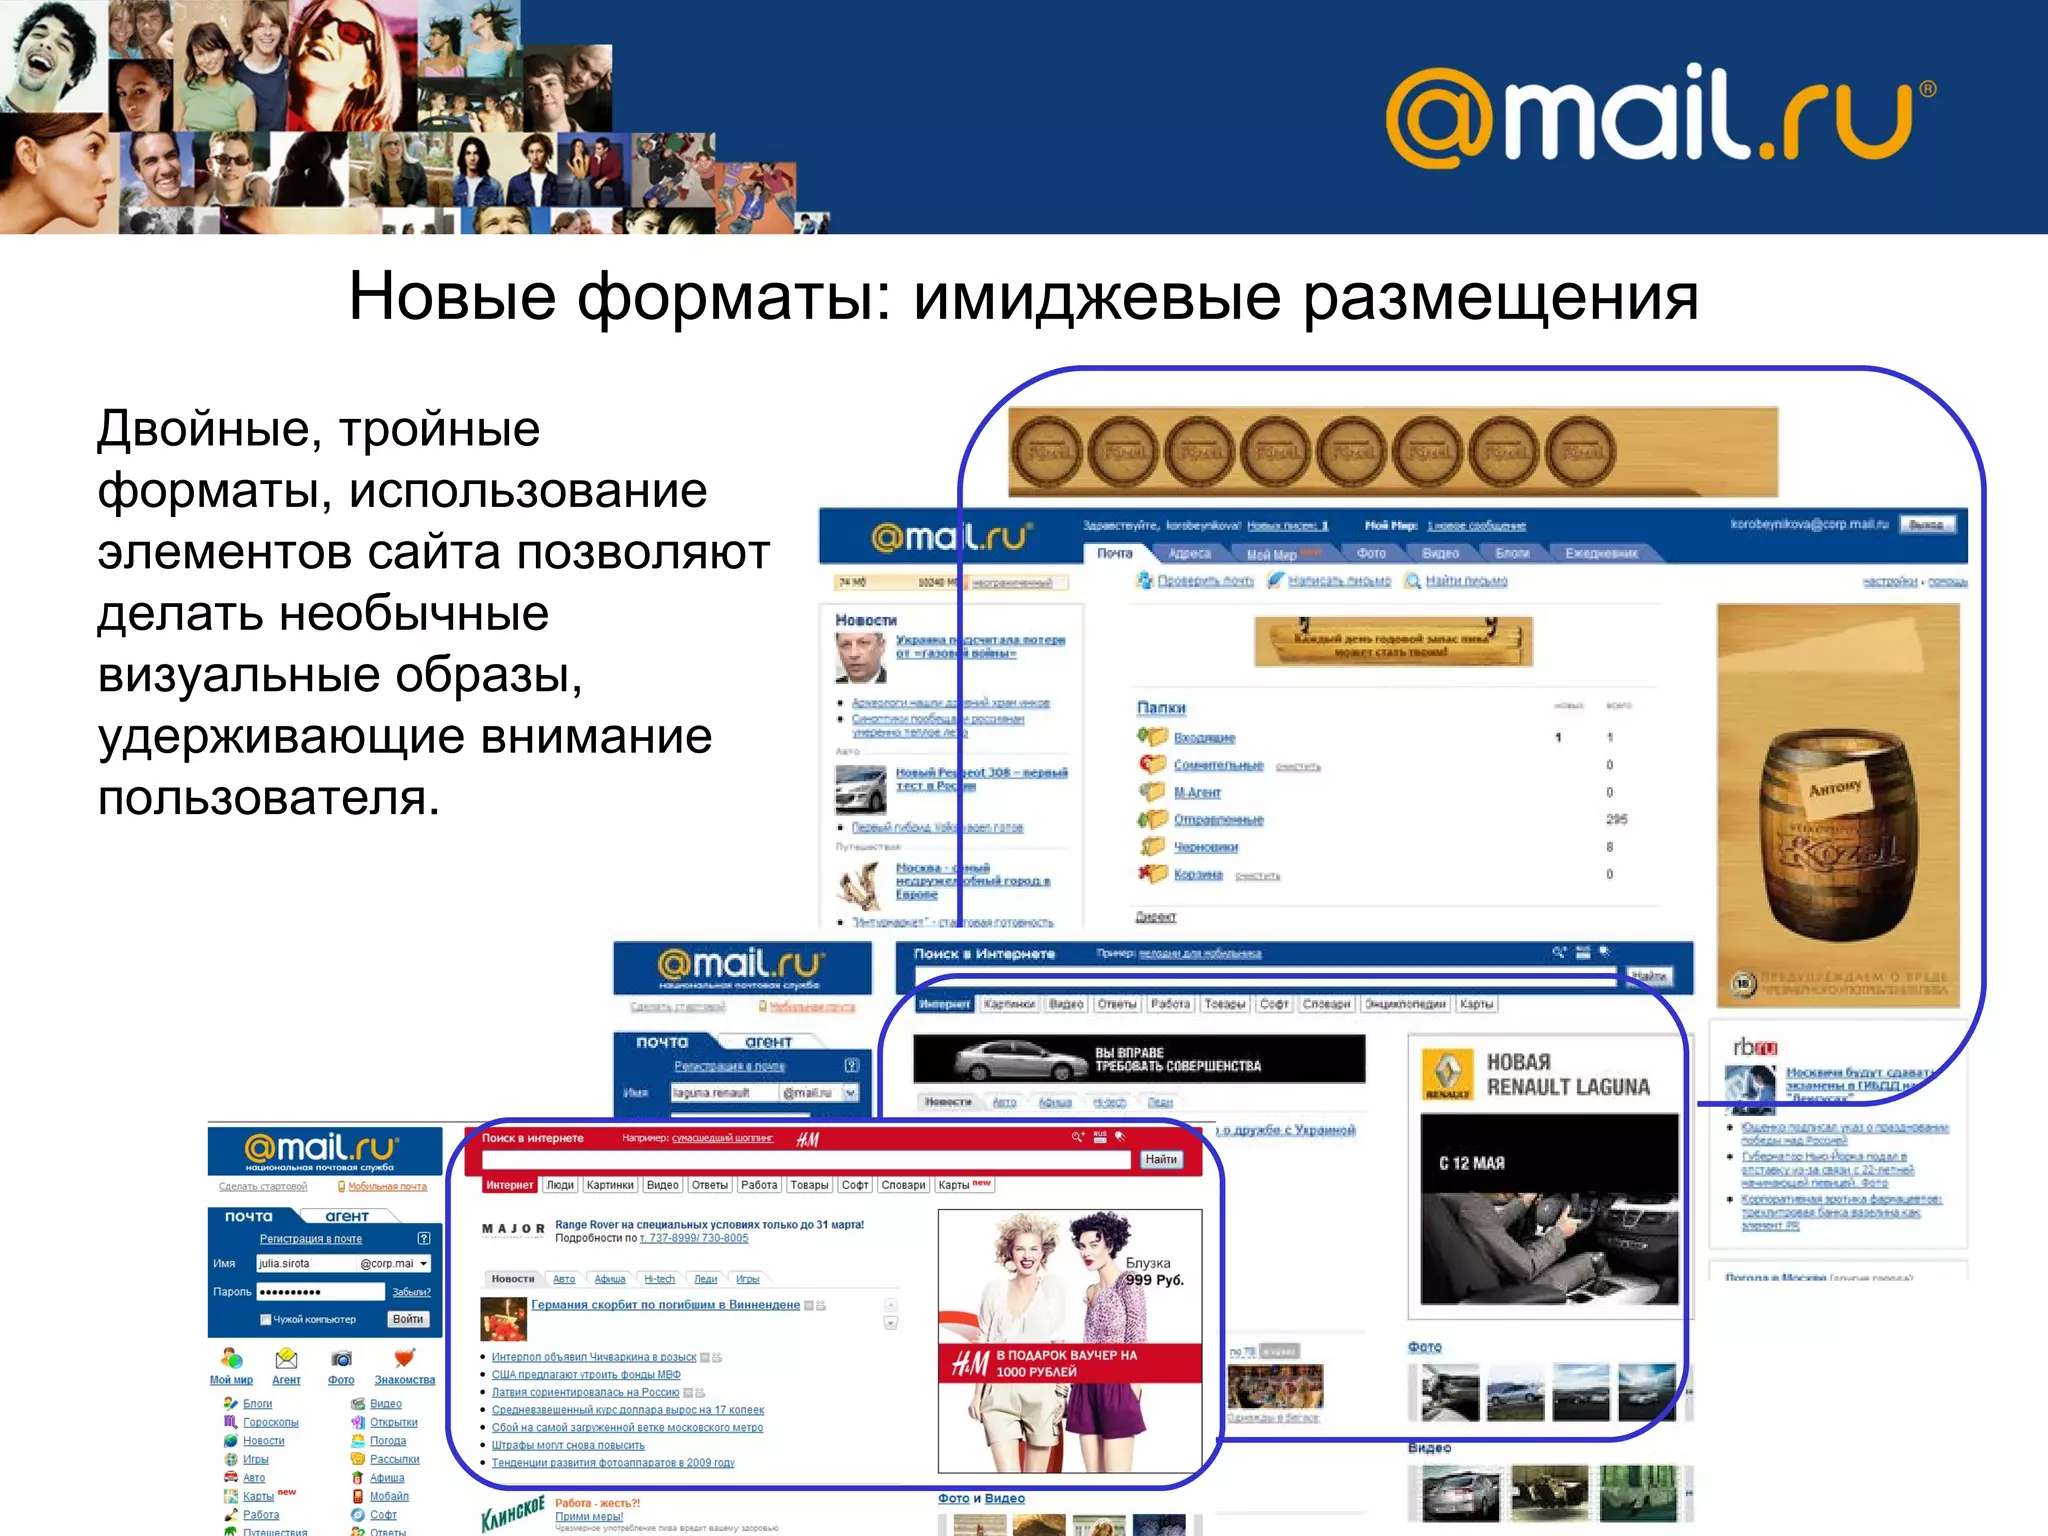The image size is (2048, 1536).
Task: Click the Новая Renault Laguna banner
Action: point(1549,1178)
